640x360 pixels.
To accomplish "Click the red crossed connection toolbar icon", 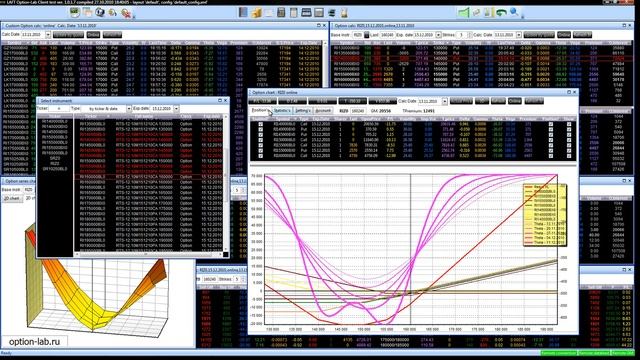I will [126, 13].
